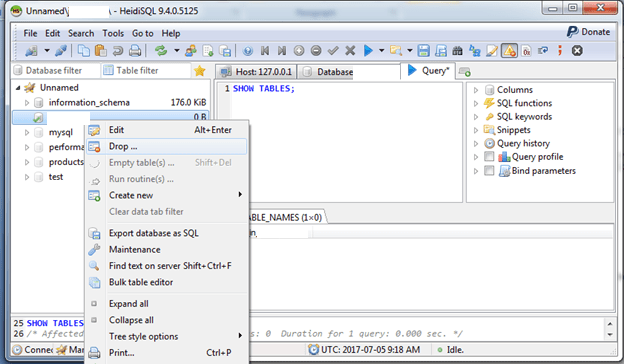The height and width of the screenshot is (364, 624).
Task: Expand the SQL keywords helper node
Action: point(476,117)
